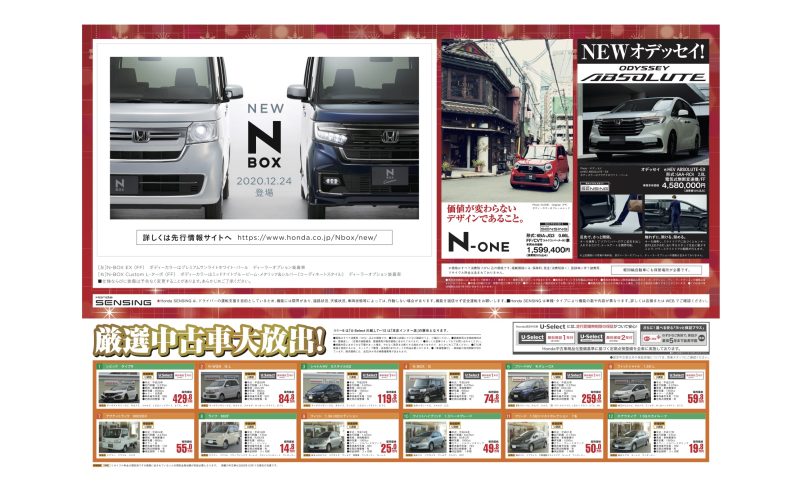Screen dimensions: 800x500
Task: Click the 259.8 price on card 5
Action: 592,398
